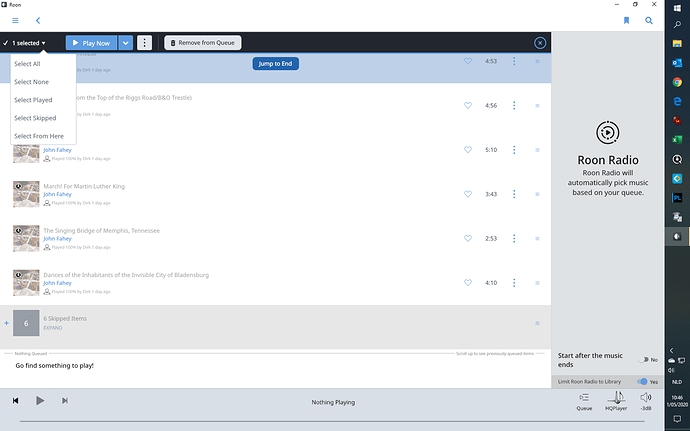Choose Select Skipped from the menu

tap(35, 118)
